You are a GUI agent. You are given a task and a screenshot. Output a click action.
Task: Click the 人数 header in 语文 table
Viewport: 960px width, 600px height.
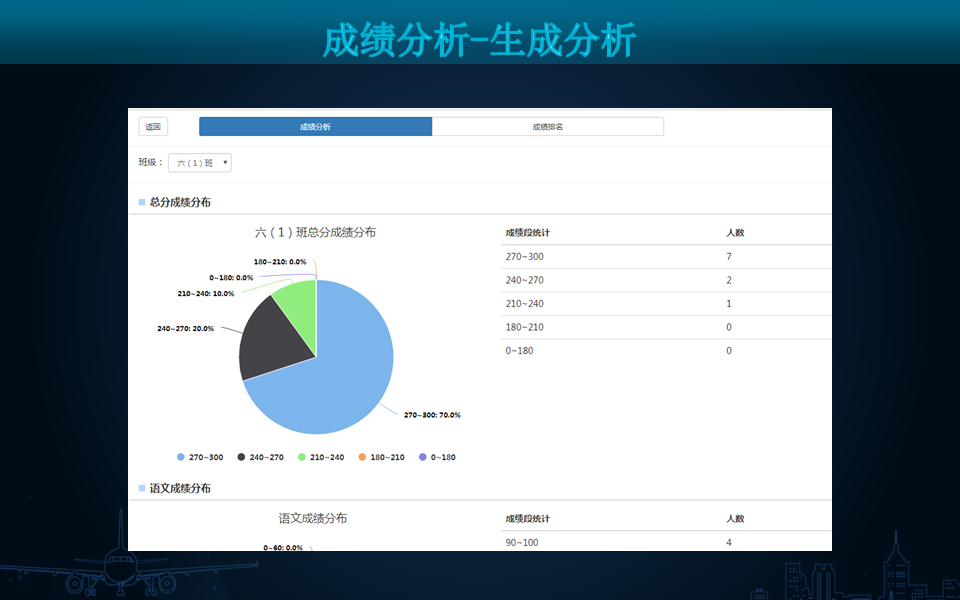point(735,519)
